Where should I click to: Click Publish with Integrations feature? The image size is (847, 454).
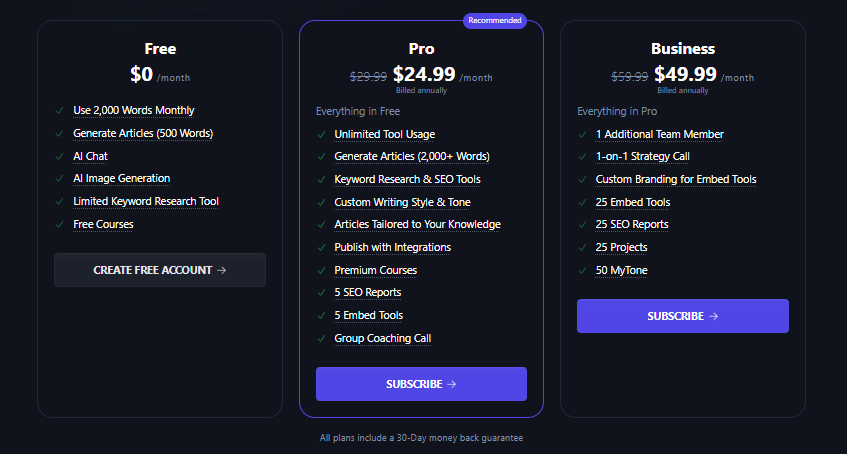coord(393,247)
